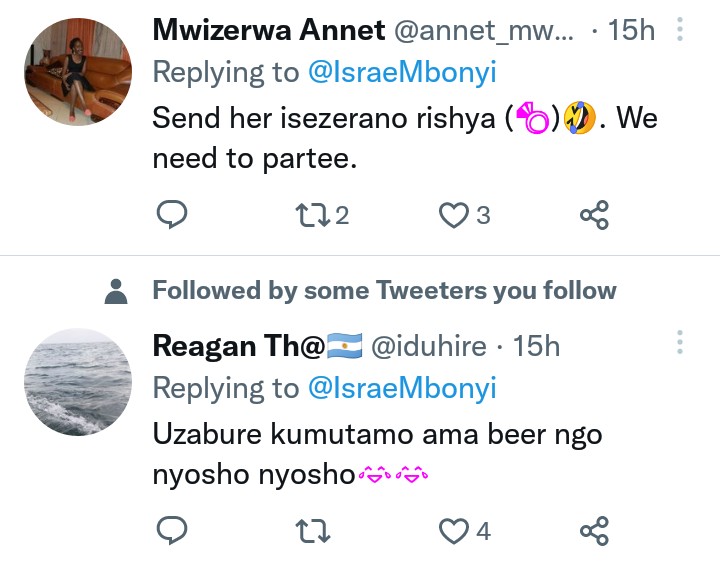Open more options on Mwizerwa Annet's tweet
This screenshot has height=571, width=720.
point(680,30)
